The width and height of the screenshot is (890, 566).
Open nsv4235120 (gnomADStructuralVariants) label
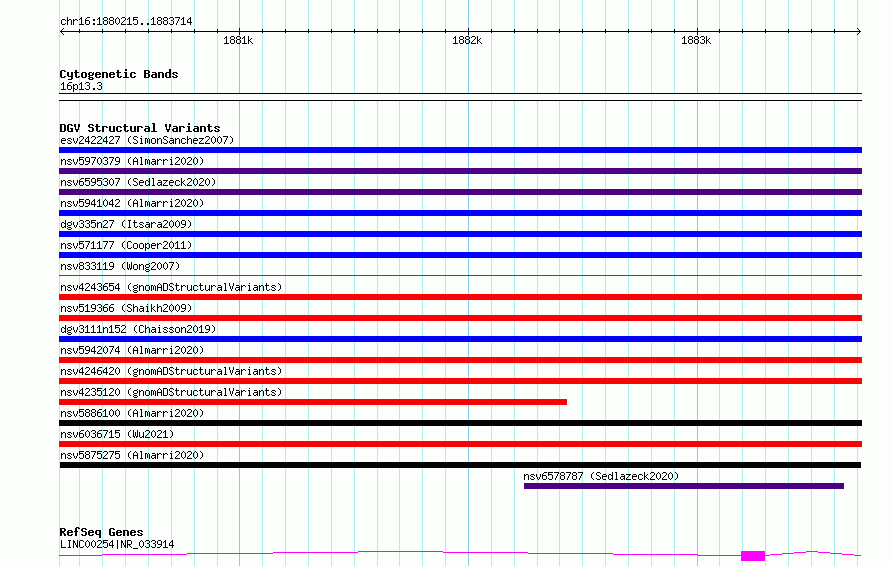coord(171,392)
